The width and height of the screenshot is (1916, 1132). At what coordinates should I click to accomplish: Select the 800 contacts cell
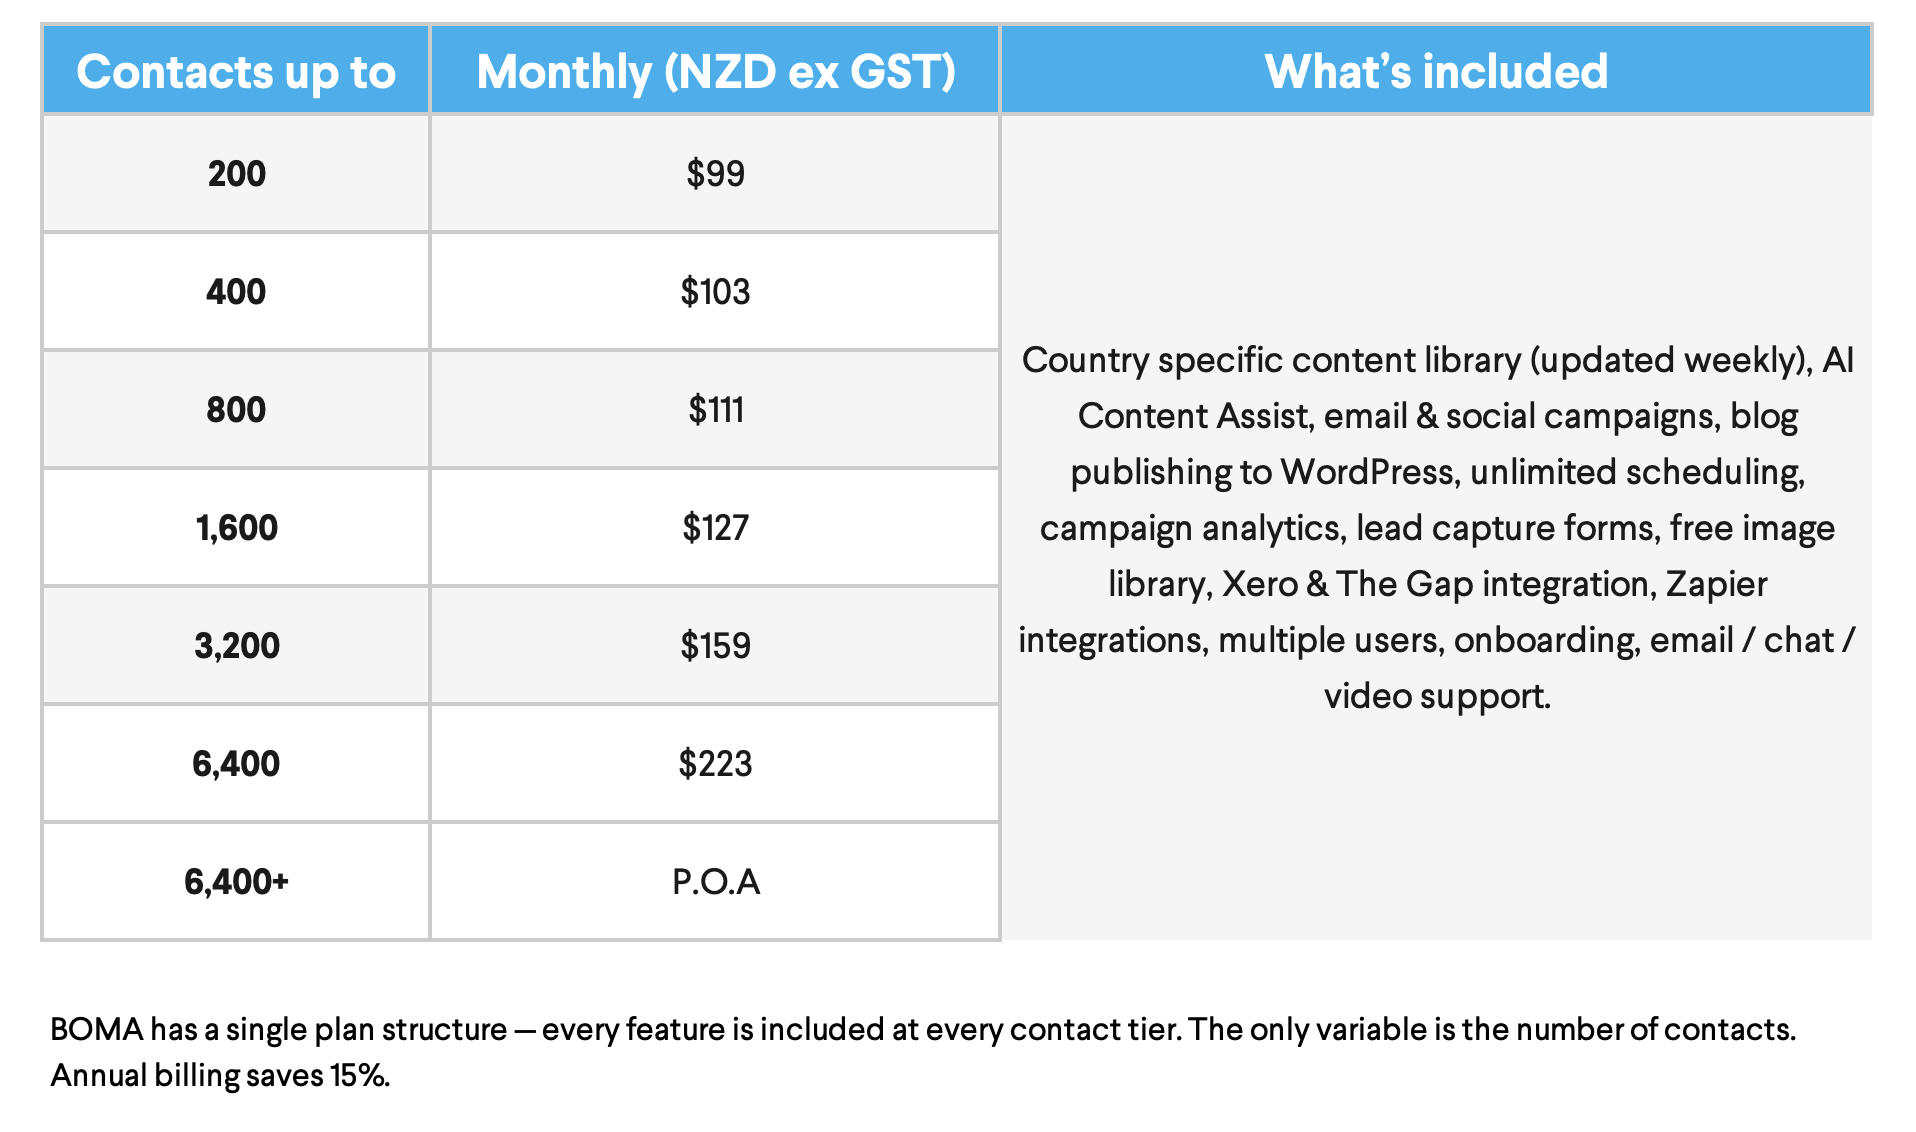(236, 410)
